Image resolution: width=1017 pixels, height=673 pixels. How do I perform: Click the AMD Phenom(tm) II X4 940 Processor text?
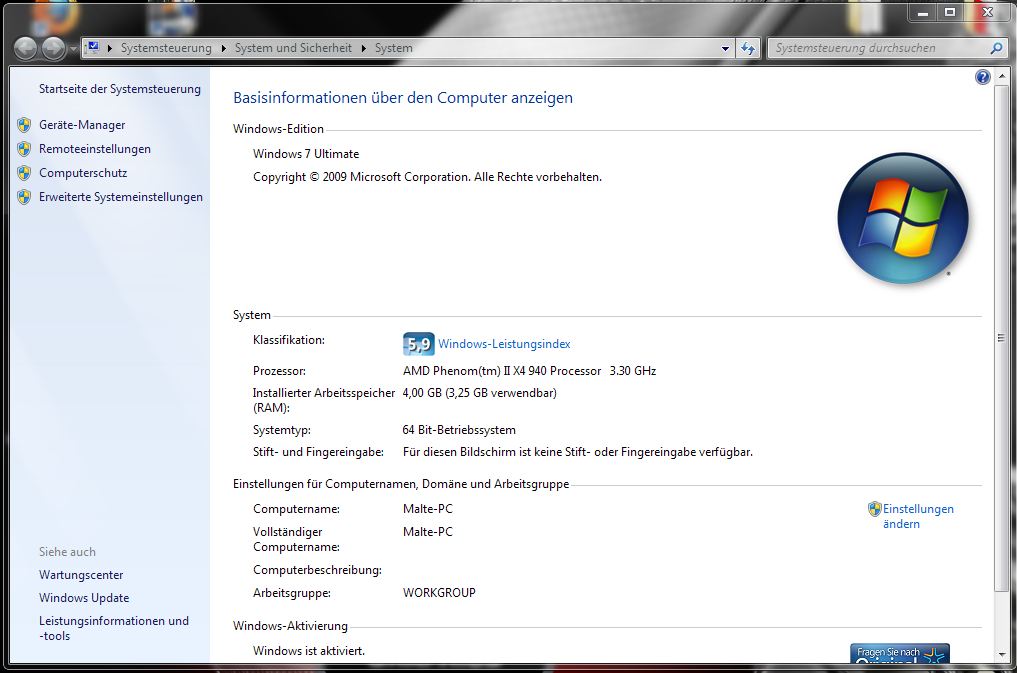tap(501, 371)
